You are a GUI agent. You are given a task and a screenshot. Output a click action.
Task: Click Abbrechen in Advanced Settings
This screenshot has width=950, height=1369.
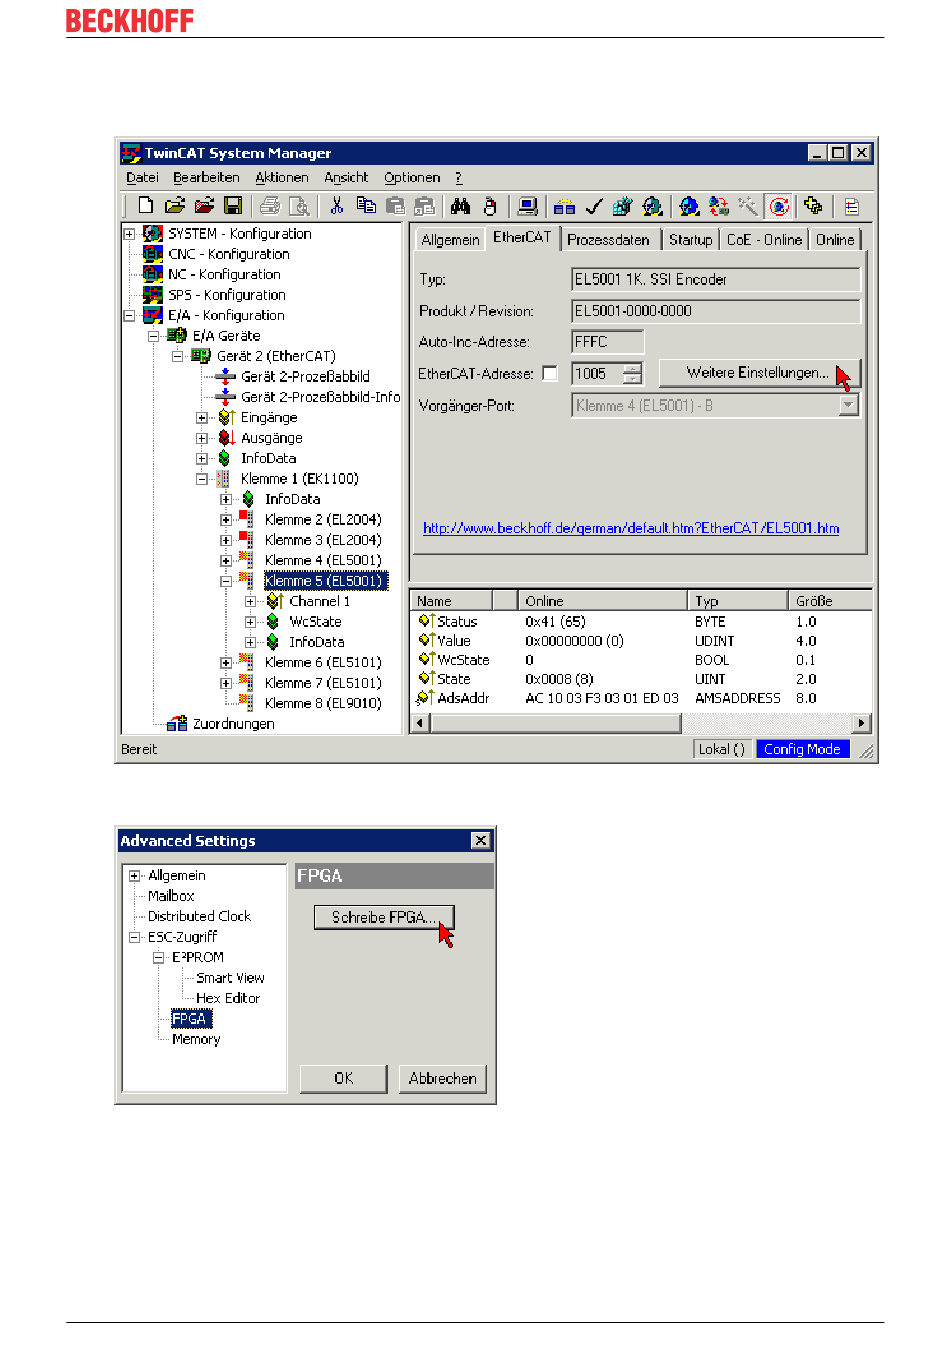[x=443, y=1078]
